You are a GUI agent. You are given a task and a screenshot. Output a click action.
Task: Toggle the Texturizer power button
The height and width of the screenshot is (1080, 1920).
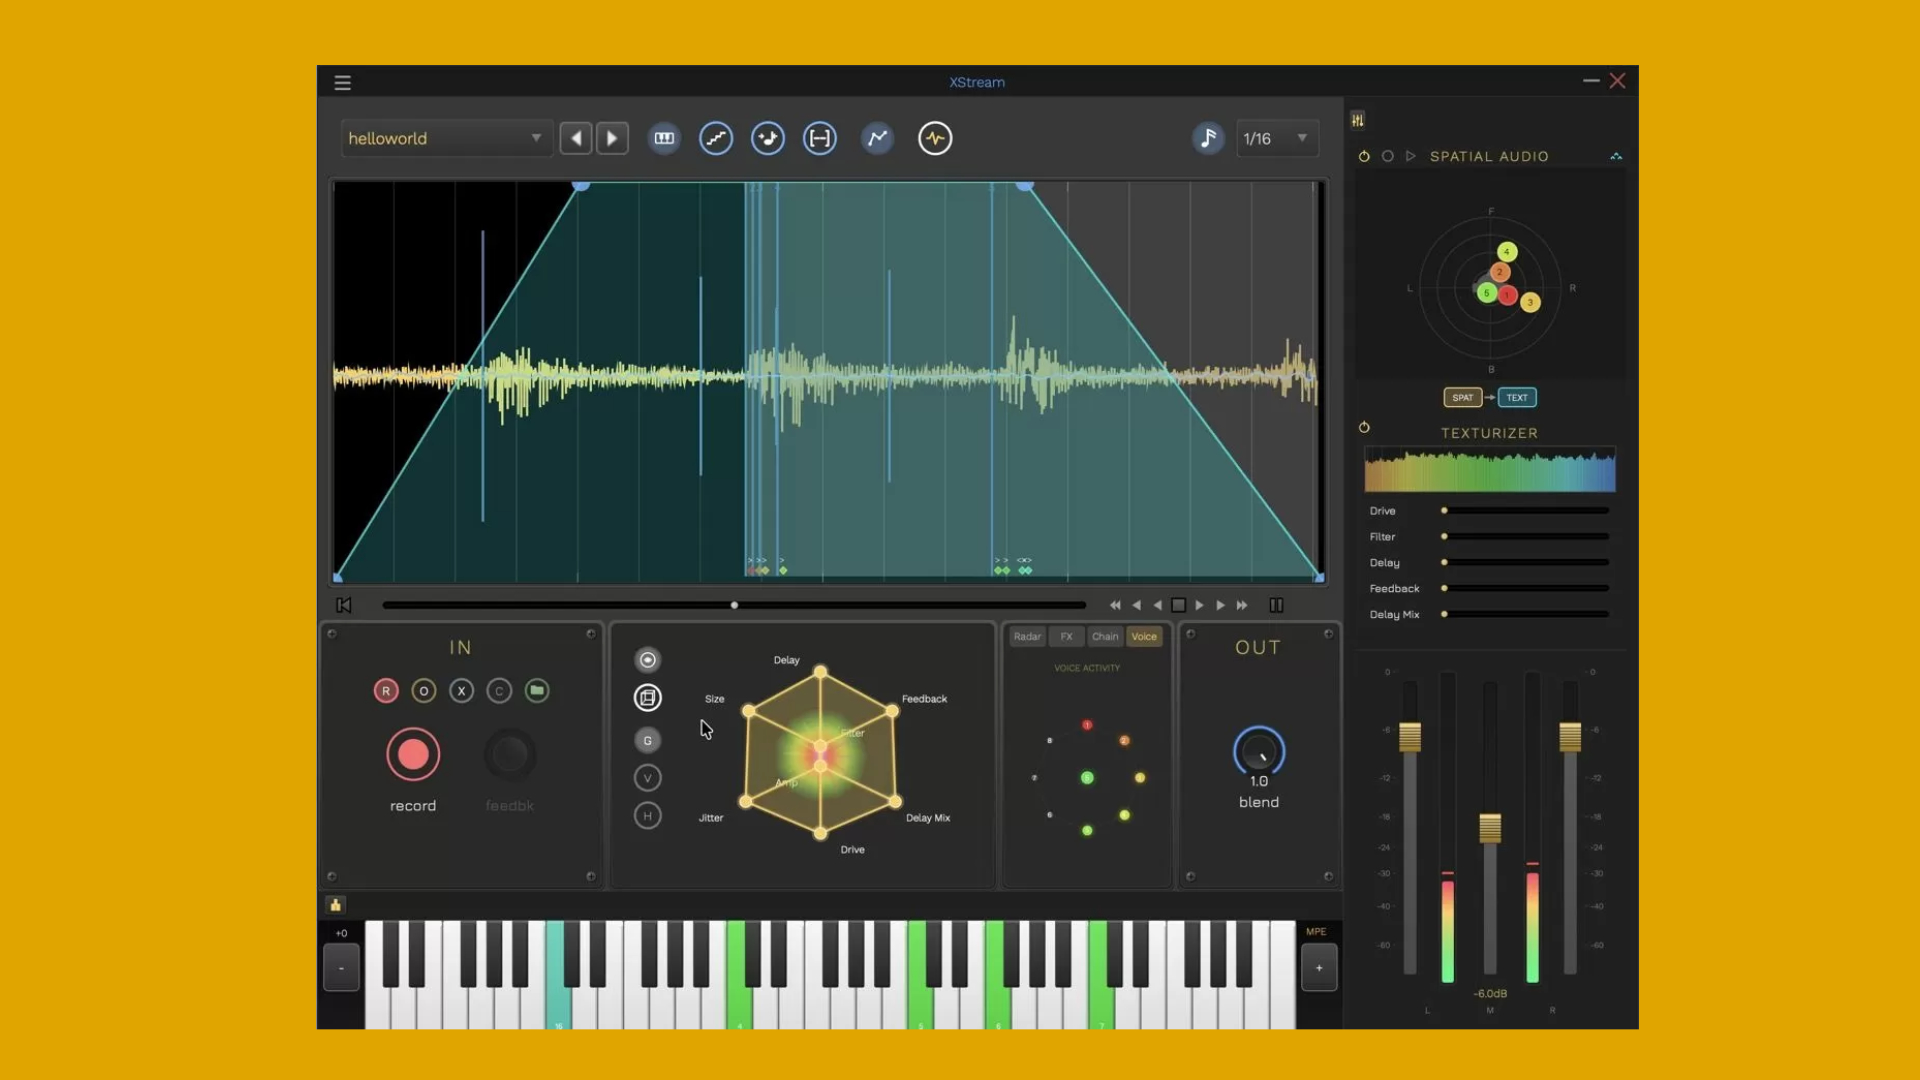(x=1364, y=428)
